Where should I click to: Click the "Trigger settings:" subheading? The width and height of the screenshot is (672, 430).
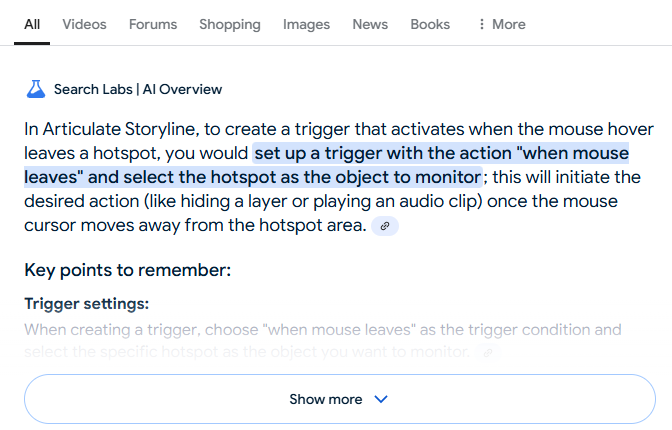(86, 304)
